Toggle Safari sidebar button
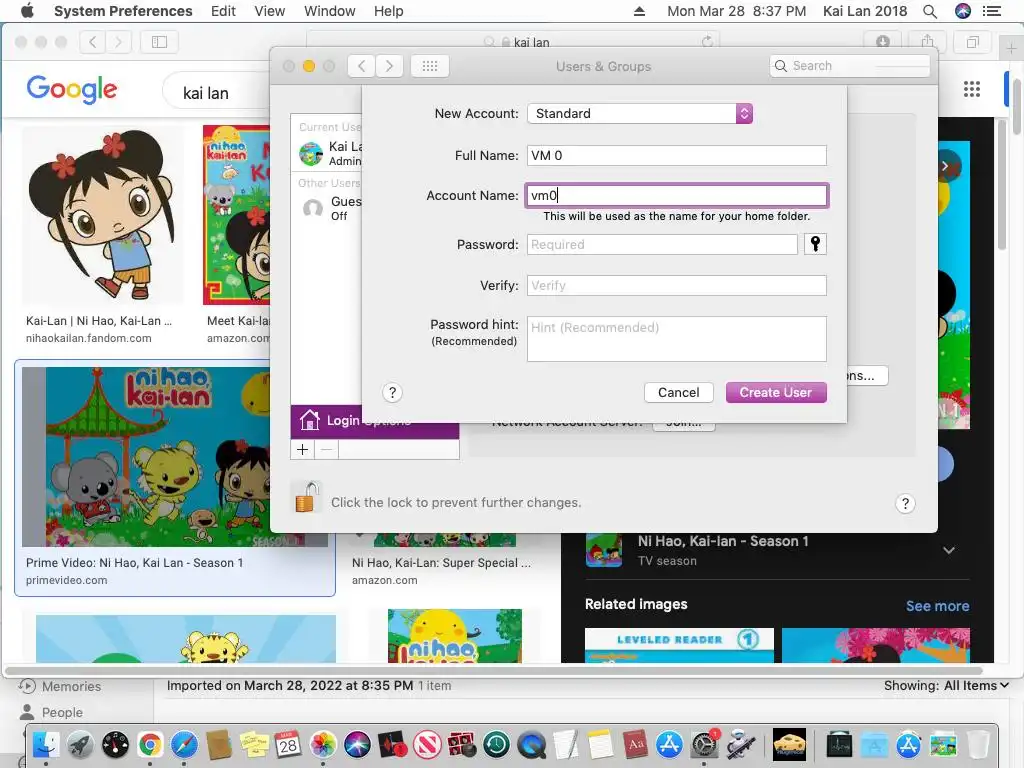Image resolution: width=1024 pixels, height=768 pixels. [159, 42]
